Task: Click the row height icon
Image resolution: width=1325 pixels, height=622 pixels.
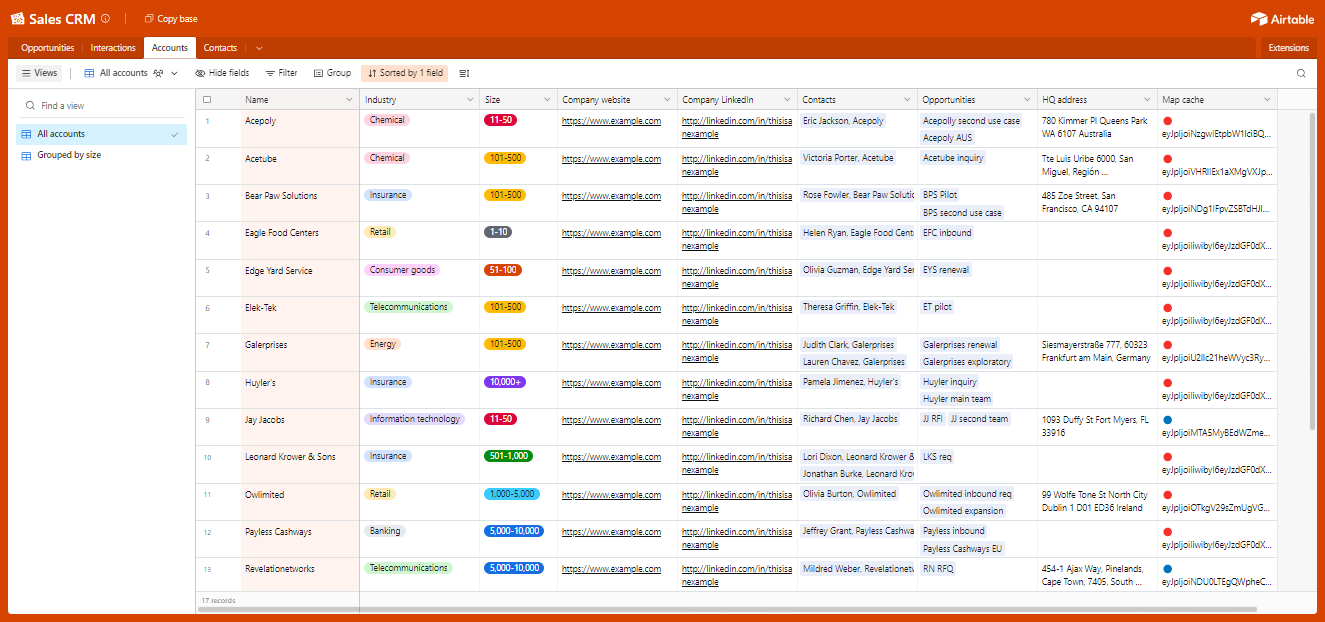Action: tap(464, 73)
